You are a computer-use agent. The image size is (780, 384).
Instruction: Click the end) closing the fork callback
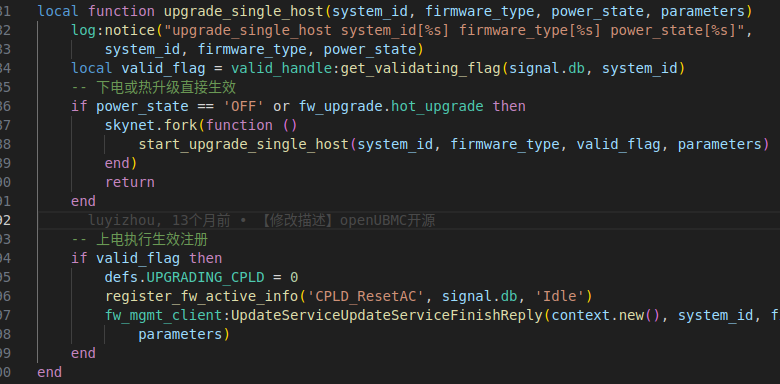point(121,163)
